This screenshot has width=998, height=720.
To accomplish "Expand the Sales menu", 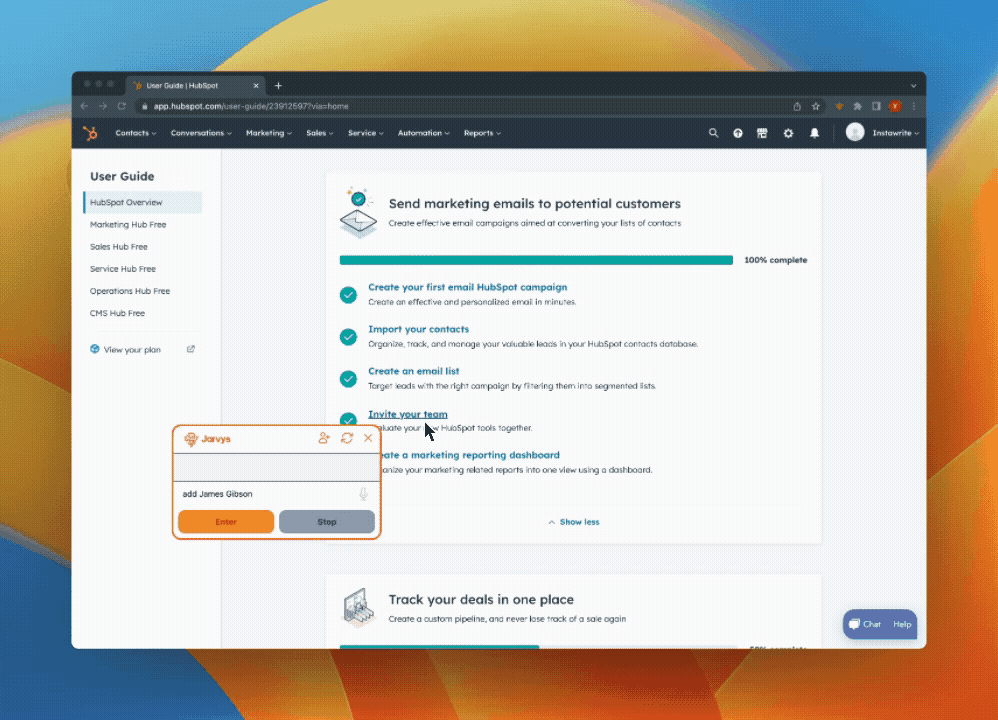I will click(x=320, y=133).
